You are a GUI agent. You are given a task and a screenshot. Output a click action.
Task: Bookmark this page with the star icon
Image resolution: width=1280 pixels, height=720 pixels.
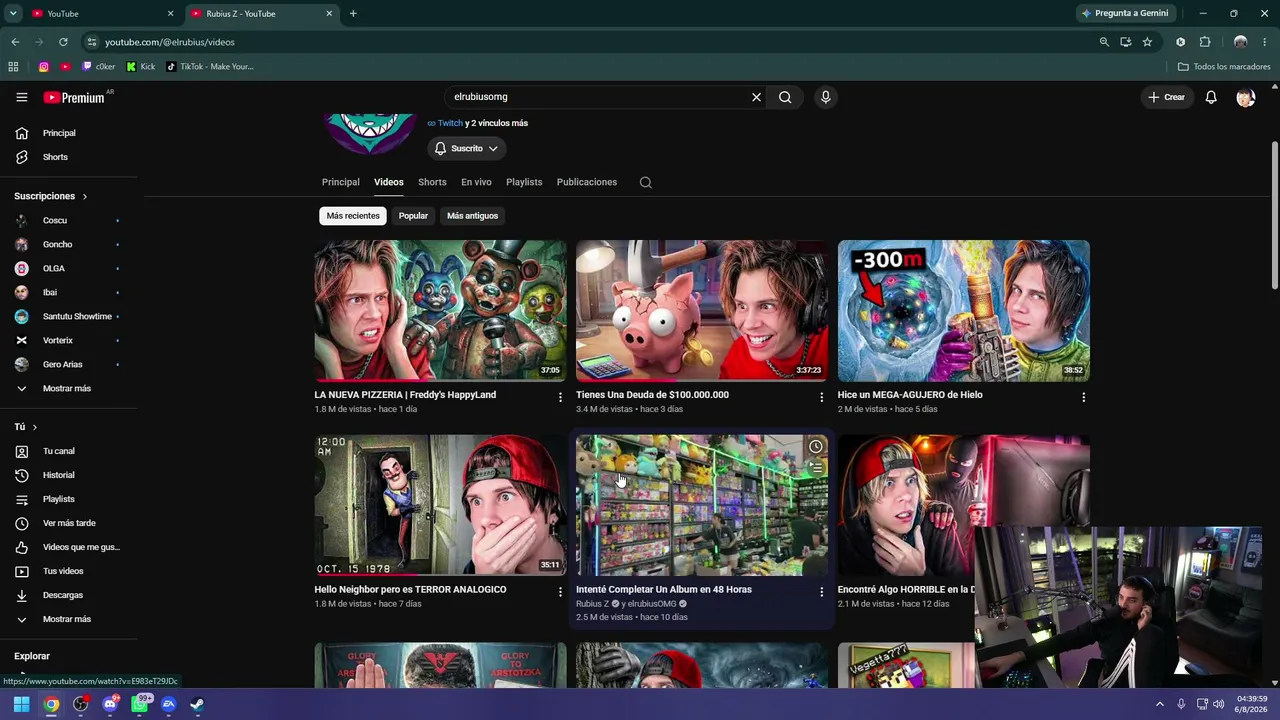tap(1147, 42)
